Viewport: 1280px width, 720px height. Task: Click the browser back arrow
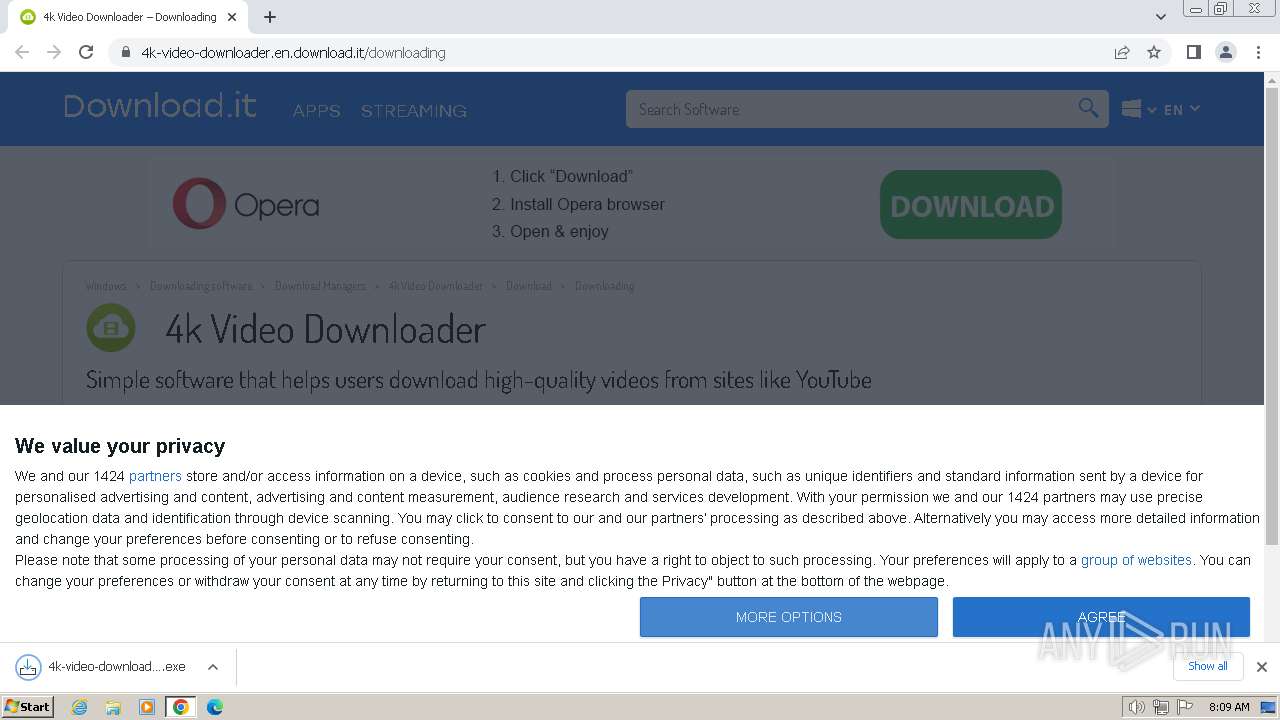(x=22, y=52)
